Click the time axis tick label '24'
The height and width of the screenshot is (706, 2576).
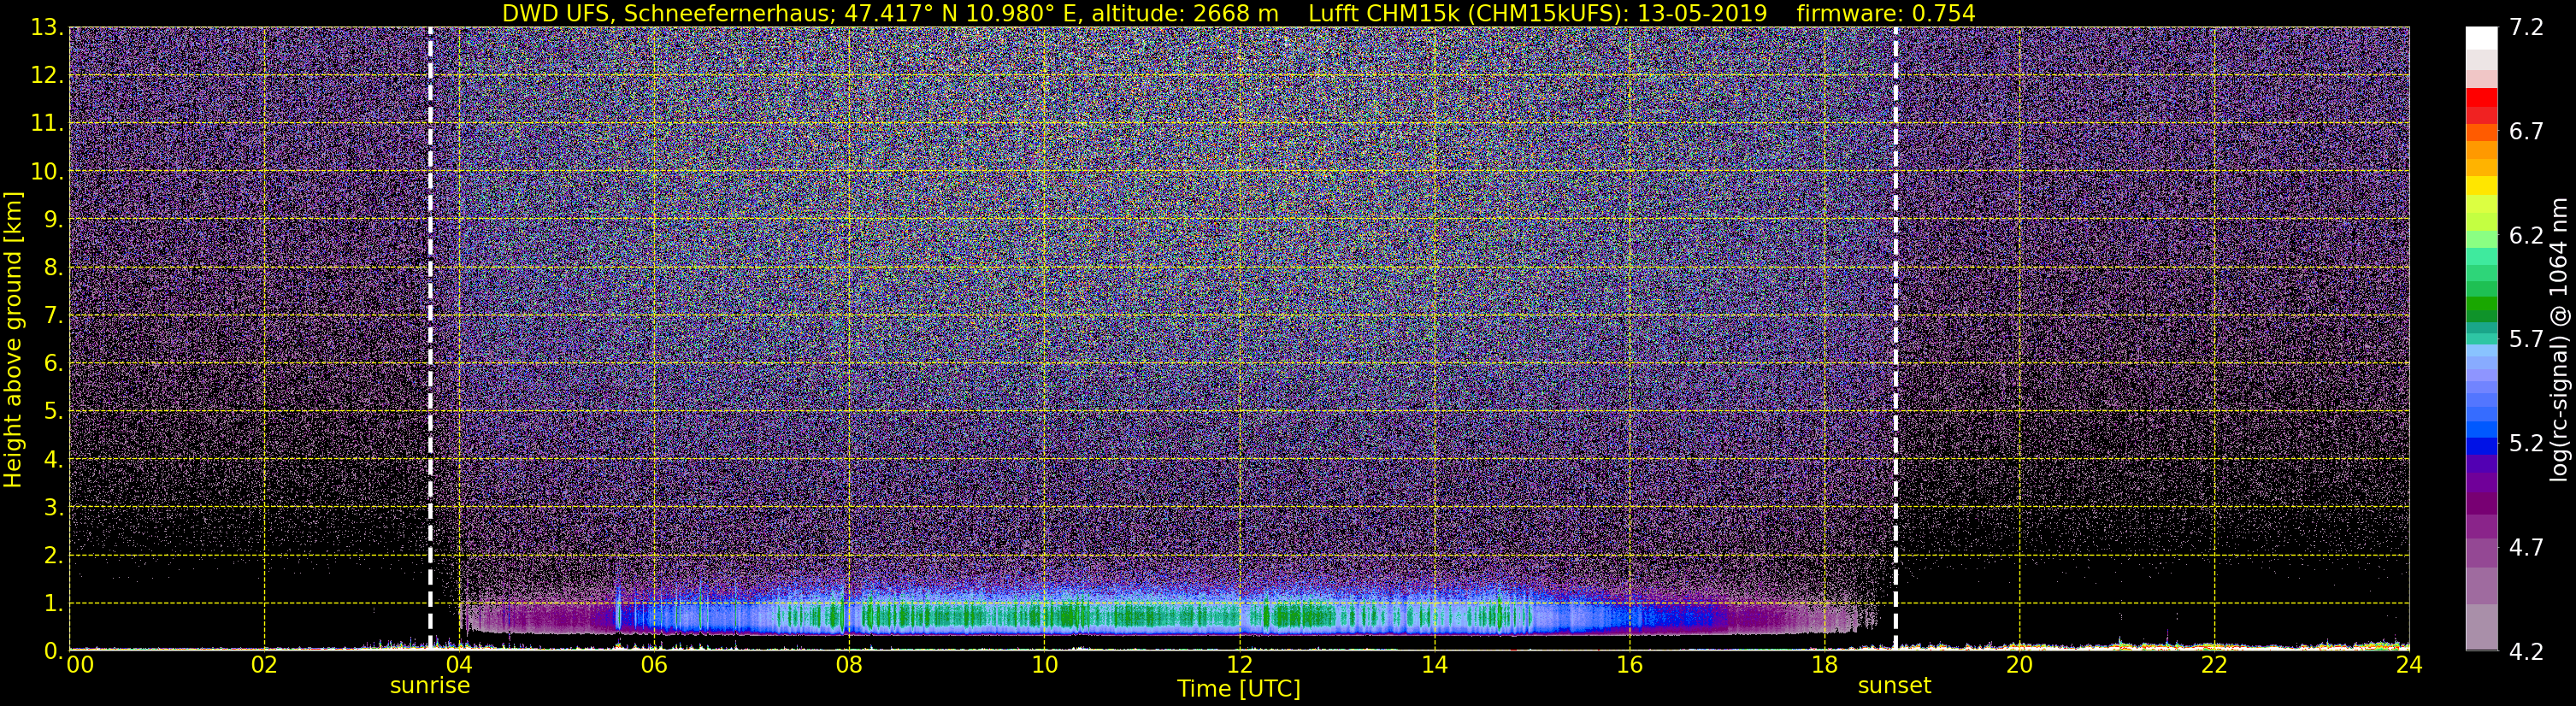tap(2409, 665)
